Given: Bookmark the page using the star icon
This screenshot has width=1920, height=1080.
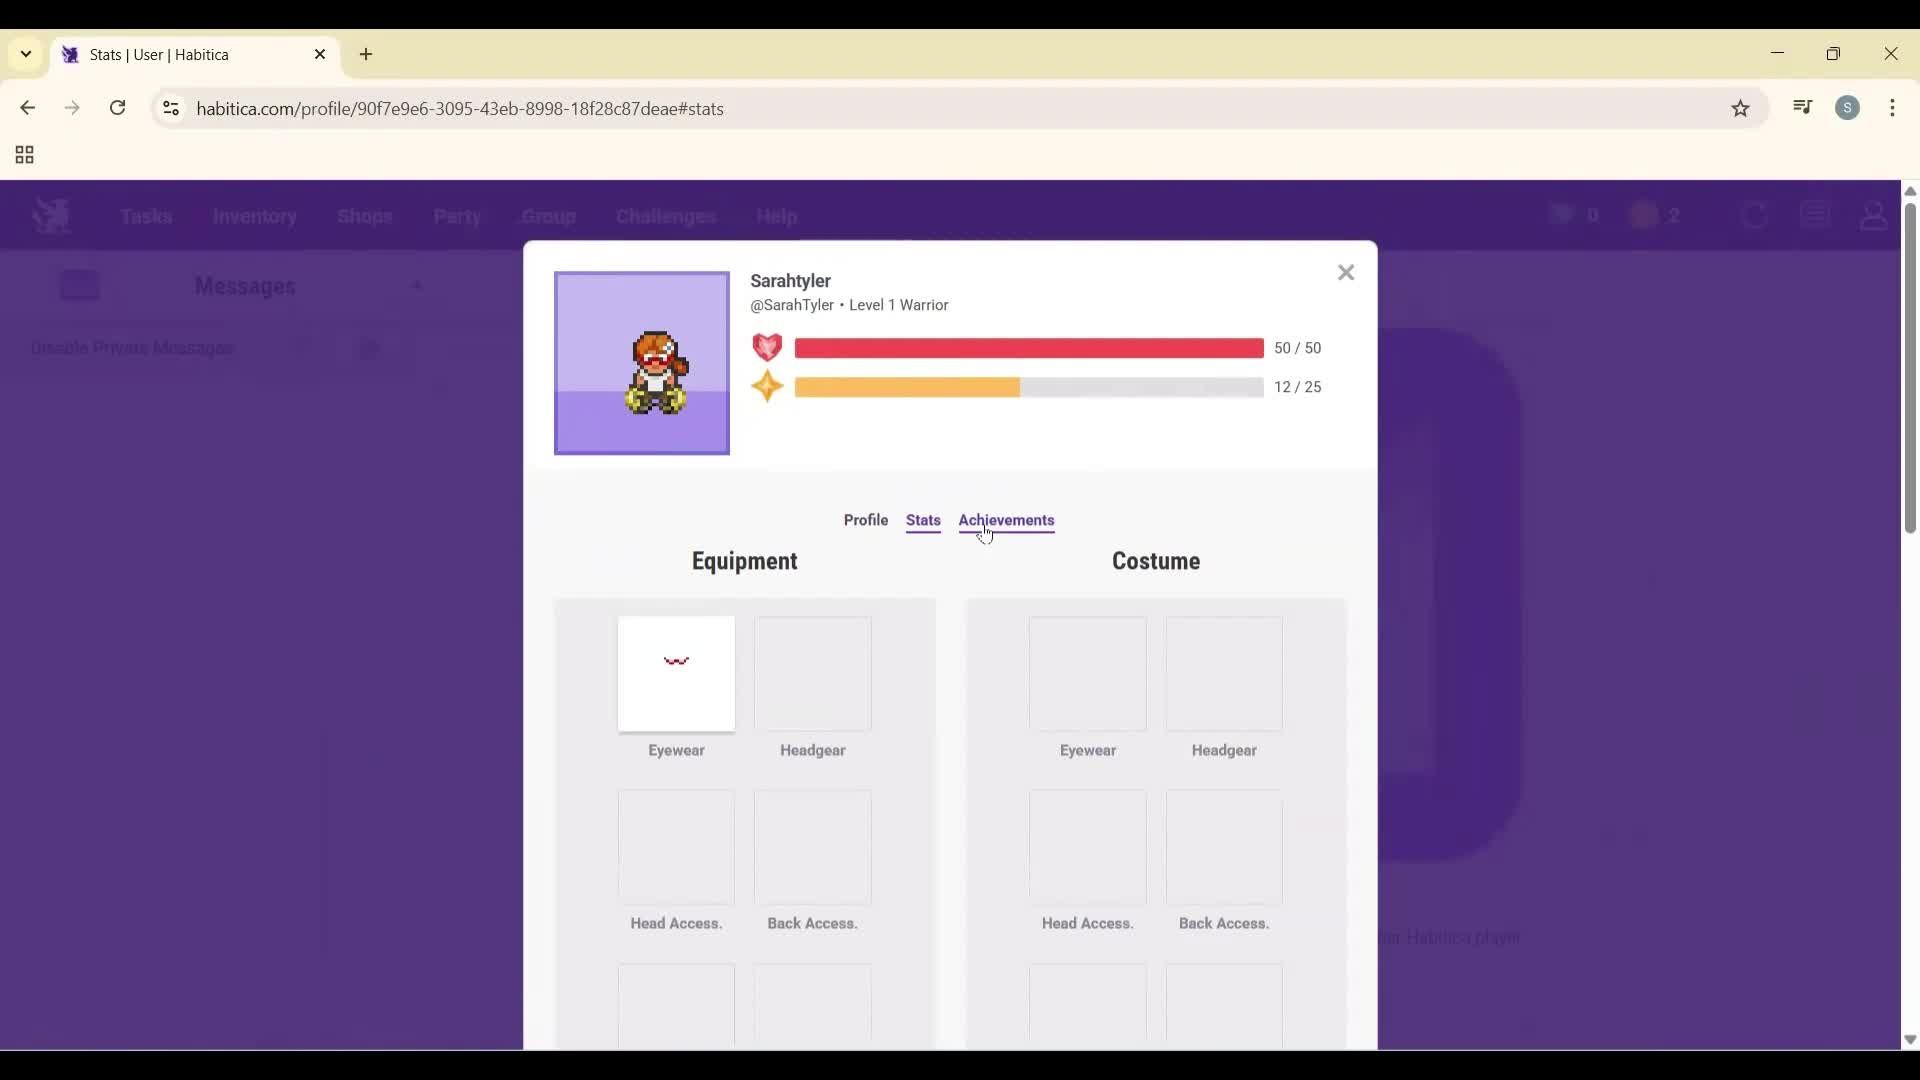Looking at the screenshot, I should pyautogui.click(x=1741, y=108).
